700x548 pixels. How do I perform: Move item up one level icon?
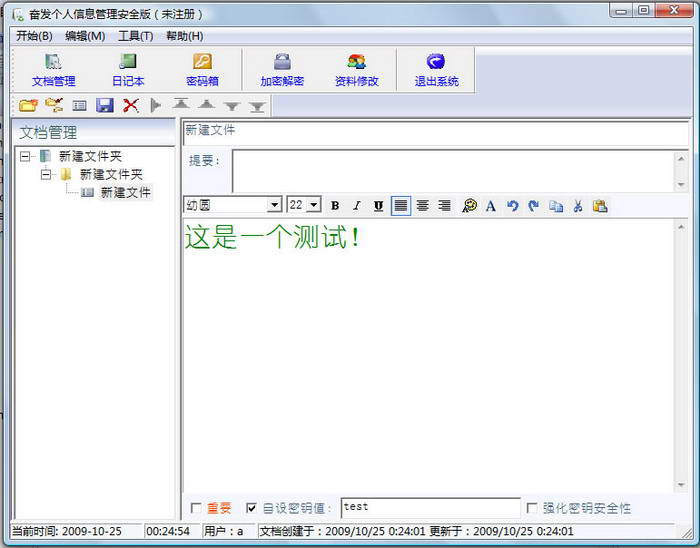[206, 105]
